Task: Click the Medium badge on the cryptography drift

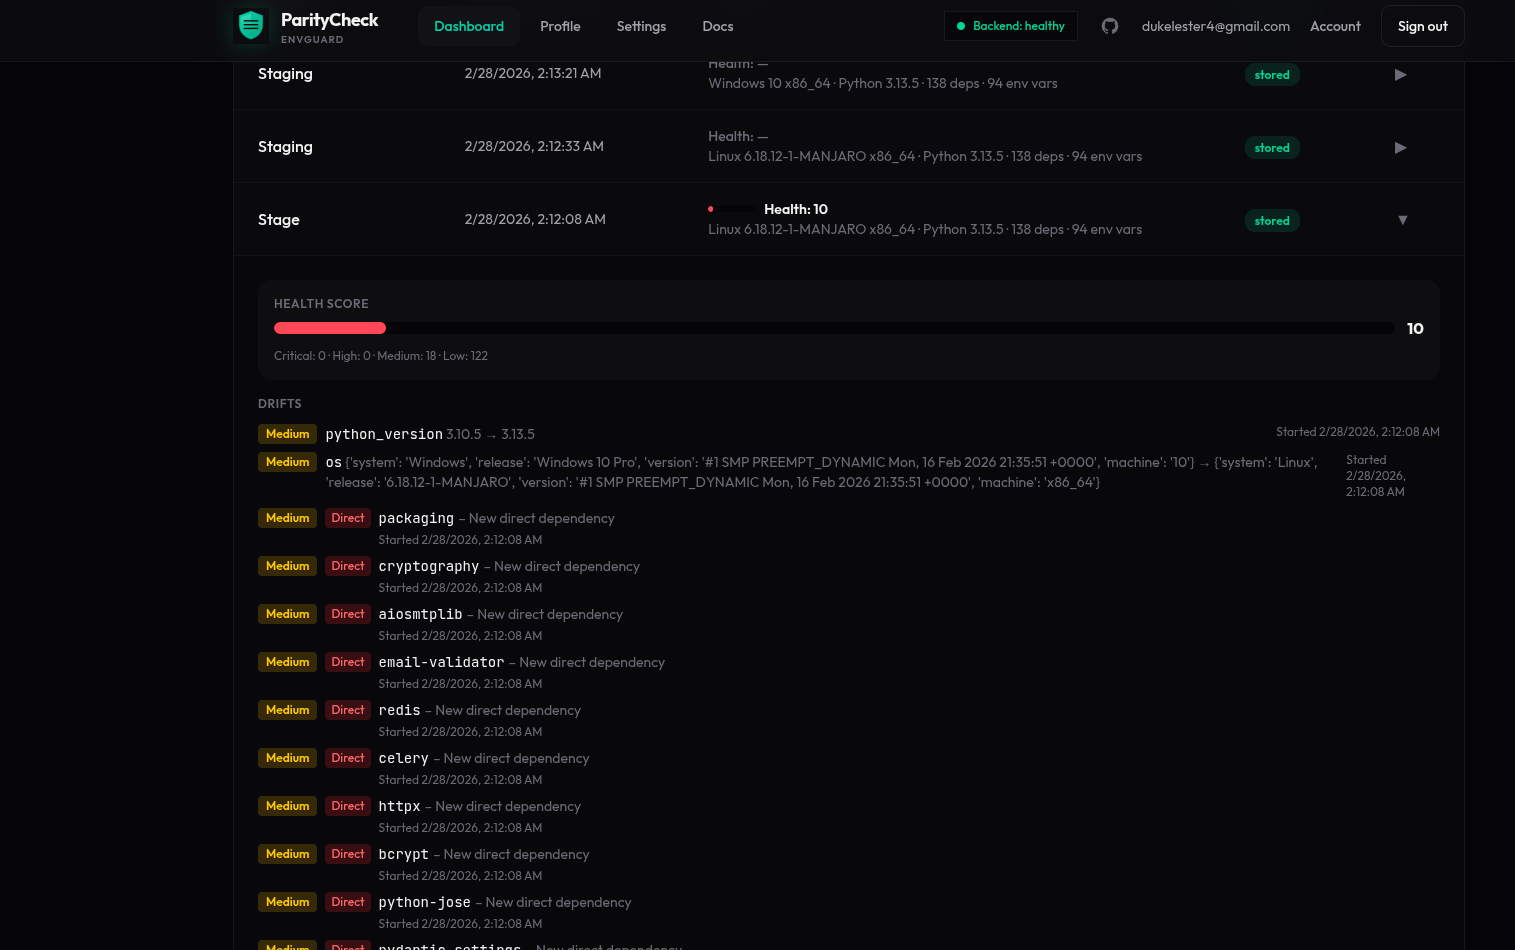Action: point(287,565)
